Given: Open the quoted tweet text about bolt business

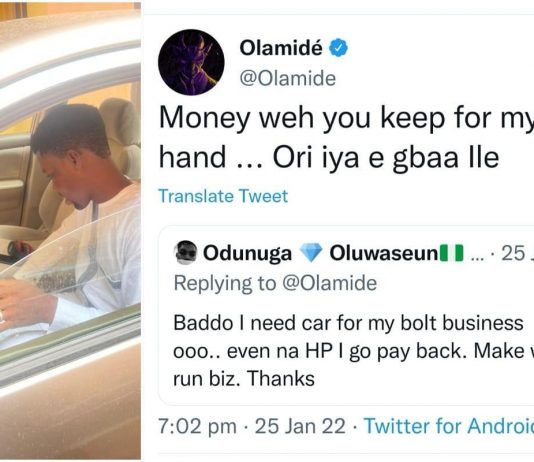Looking at the screenshot, I should coord(354,351).
